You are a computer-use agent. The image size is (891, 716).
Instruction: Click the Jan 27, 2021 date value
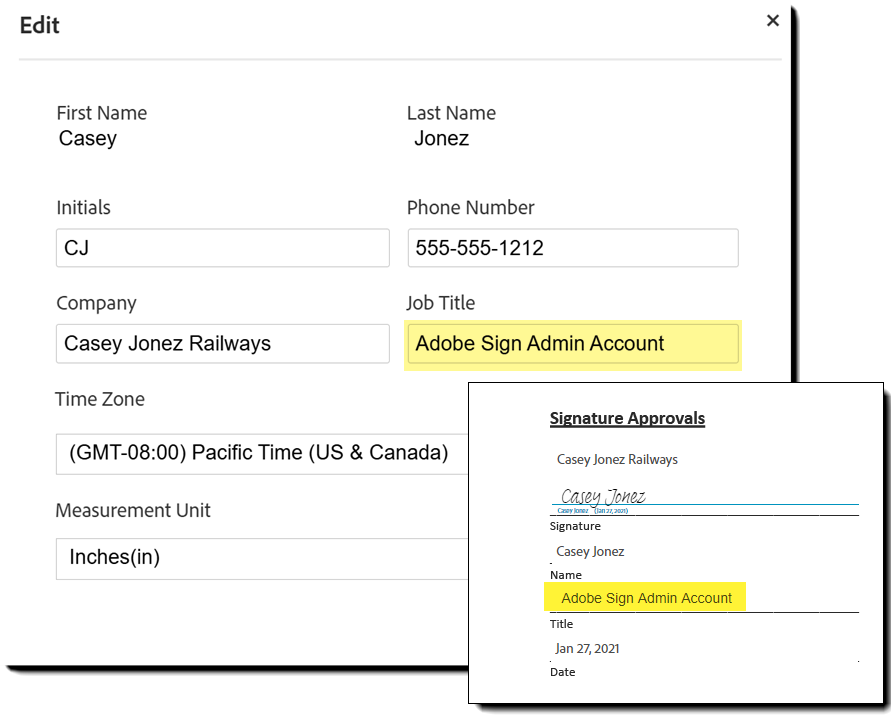coord(587,649)
